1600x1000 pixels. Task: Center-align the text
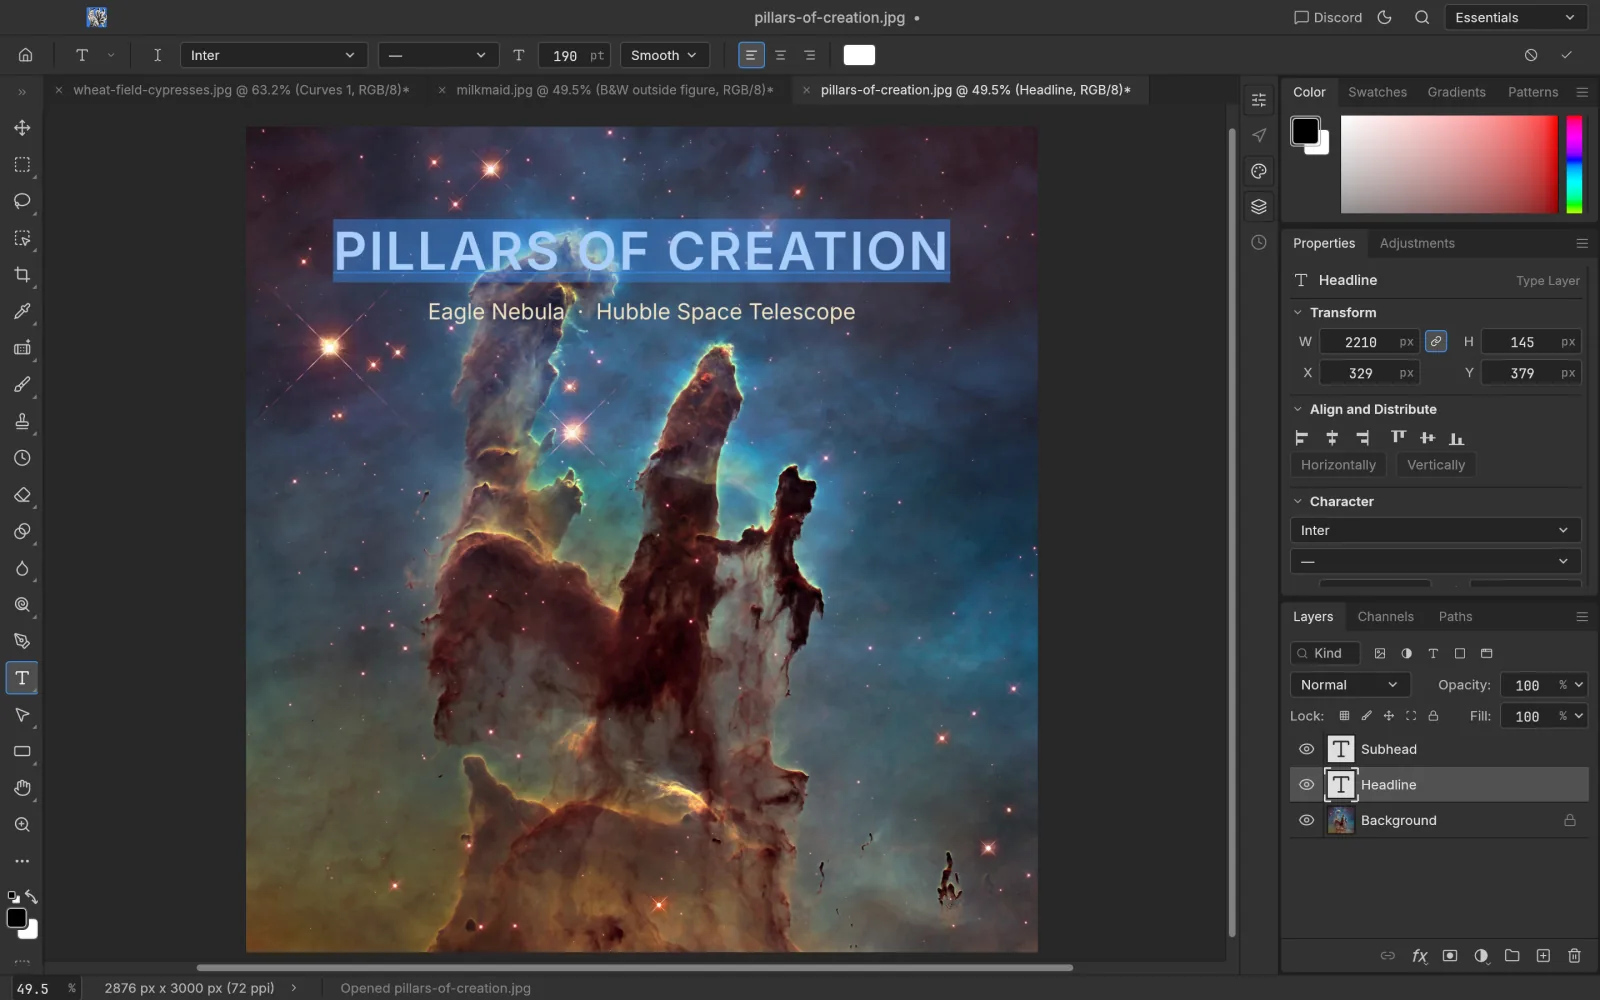(x=780, y=55)
